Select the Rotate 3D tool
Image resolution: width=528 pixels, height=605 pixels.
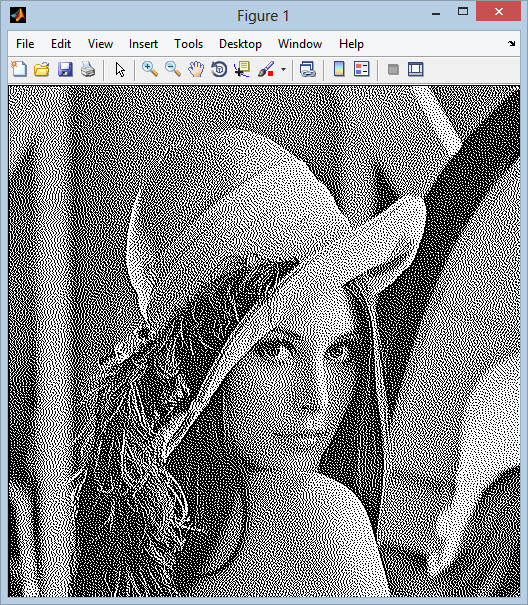point(219,69)
